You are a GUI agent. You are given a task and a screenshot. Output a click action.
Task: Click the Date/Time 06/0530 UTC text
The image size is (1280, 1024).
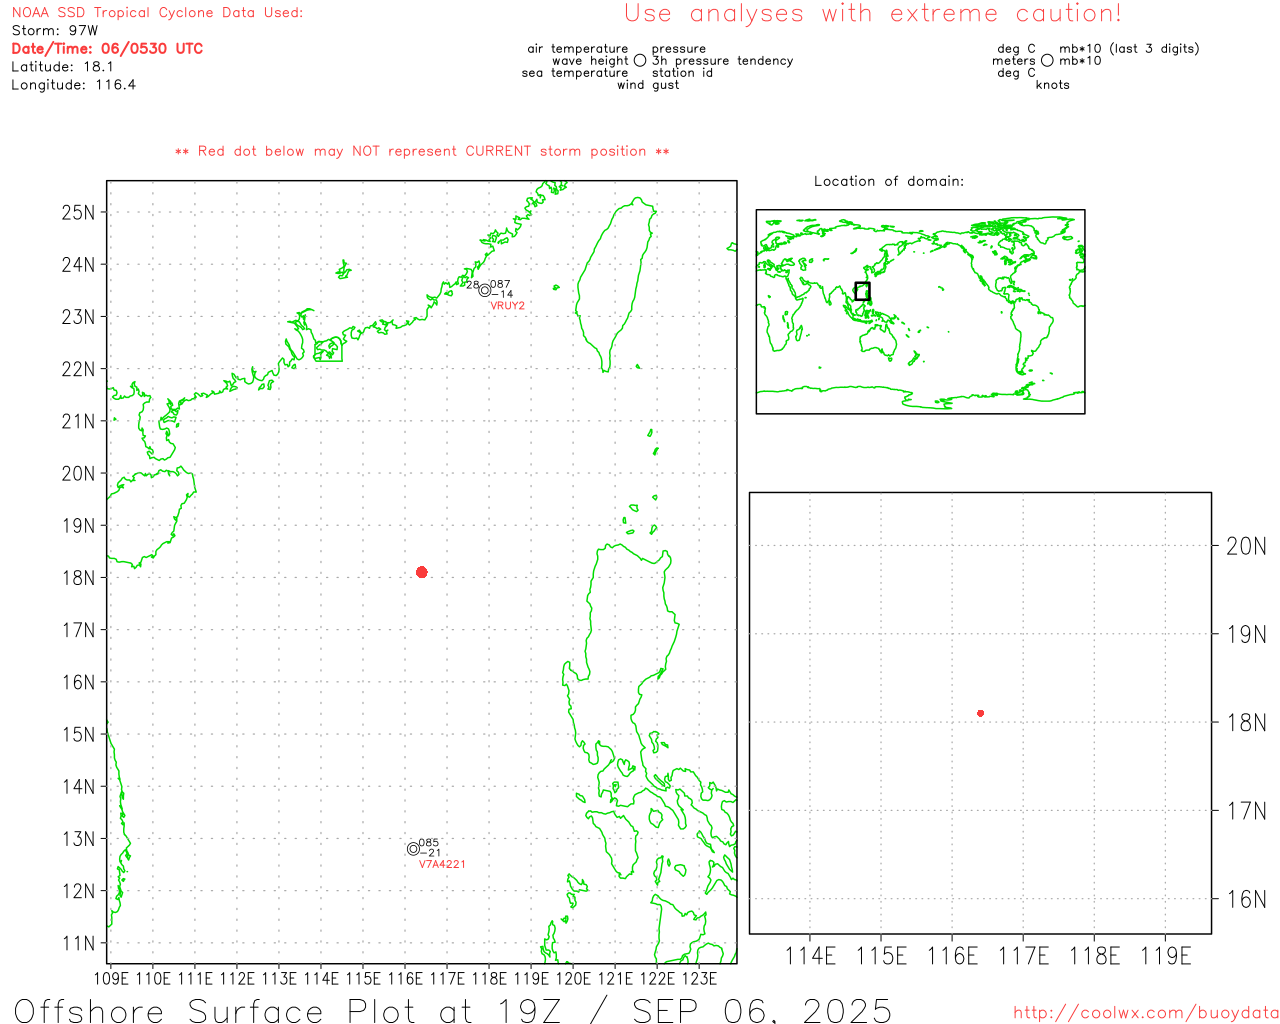(107, 49)
